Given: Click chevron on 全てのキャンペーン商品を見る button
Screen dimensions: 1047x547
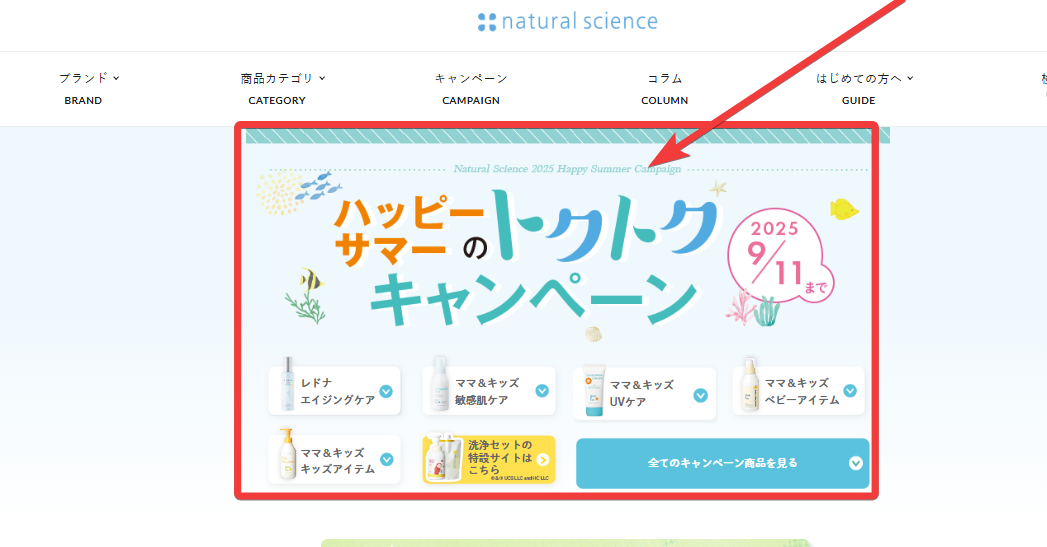Looking at the screenshot, I should 855,464.
